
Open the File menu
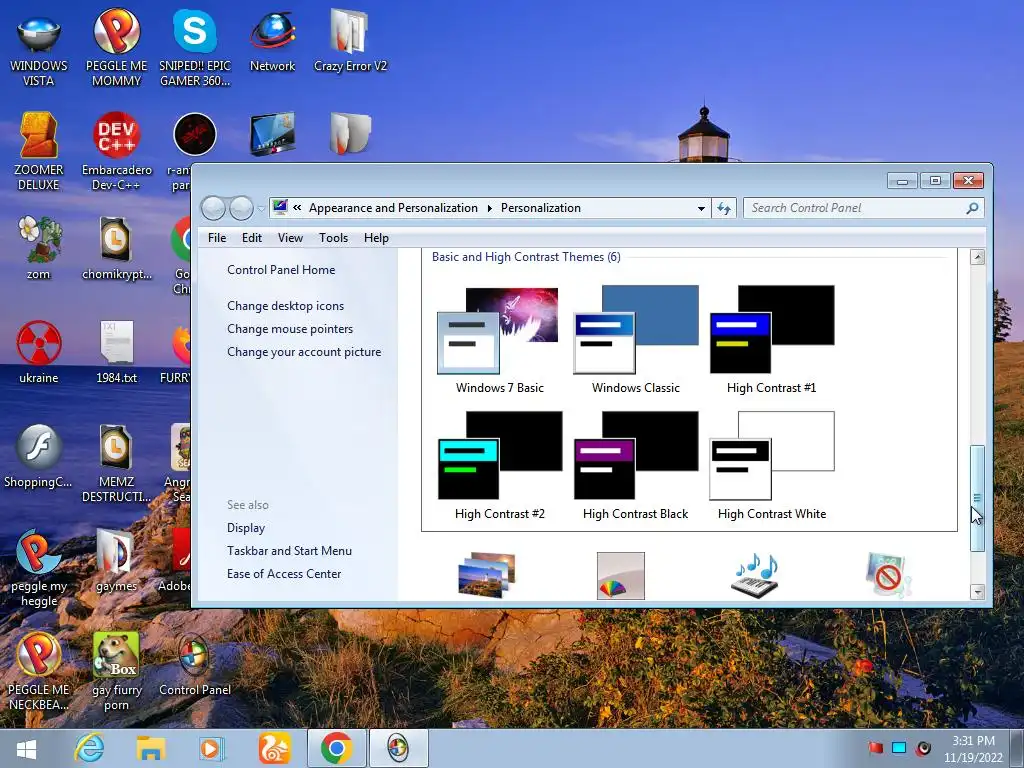[x=217, y=238]
